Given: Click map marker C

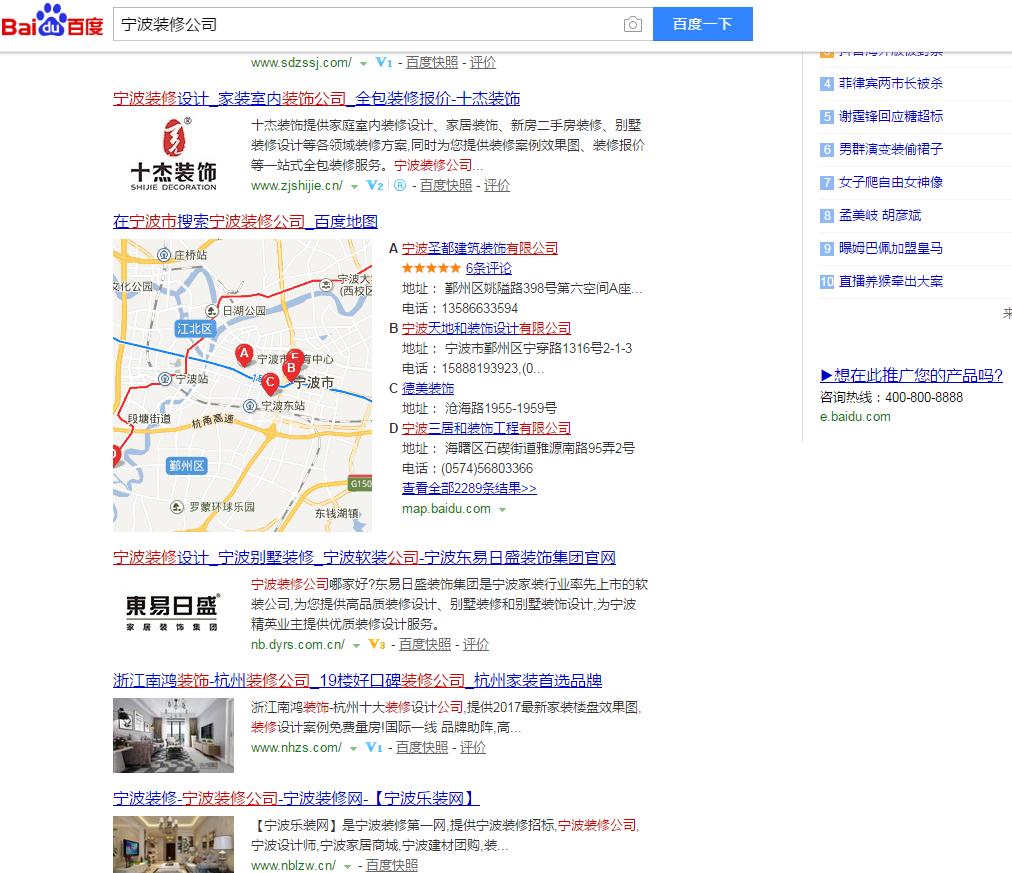Looking at the screenshot, I should 270,383.
